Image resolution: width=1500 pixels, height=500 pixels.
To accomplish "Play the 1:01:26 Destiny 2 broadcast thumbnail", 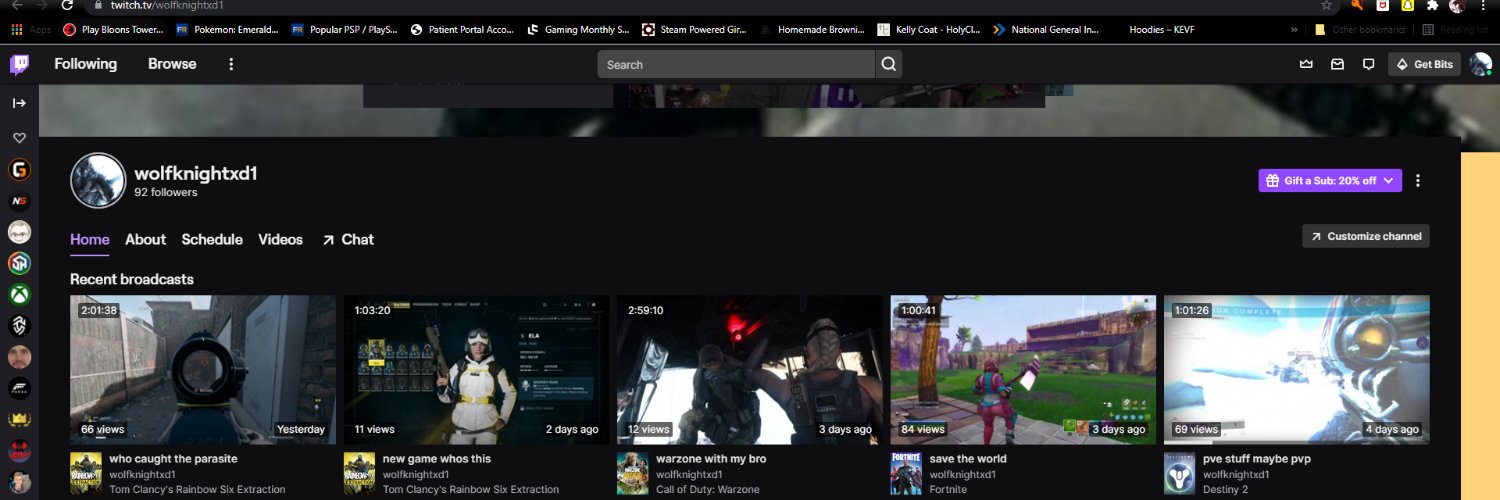I will point(1297,369).
